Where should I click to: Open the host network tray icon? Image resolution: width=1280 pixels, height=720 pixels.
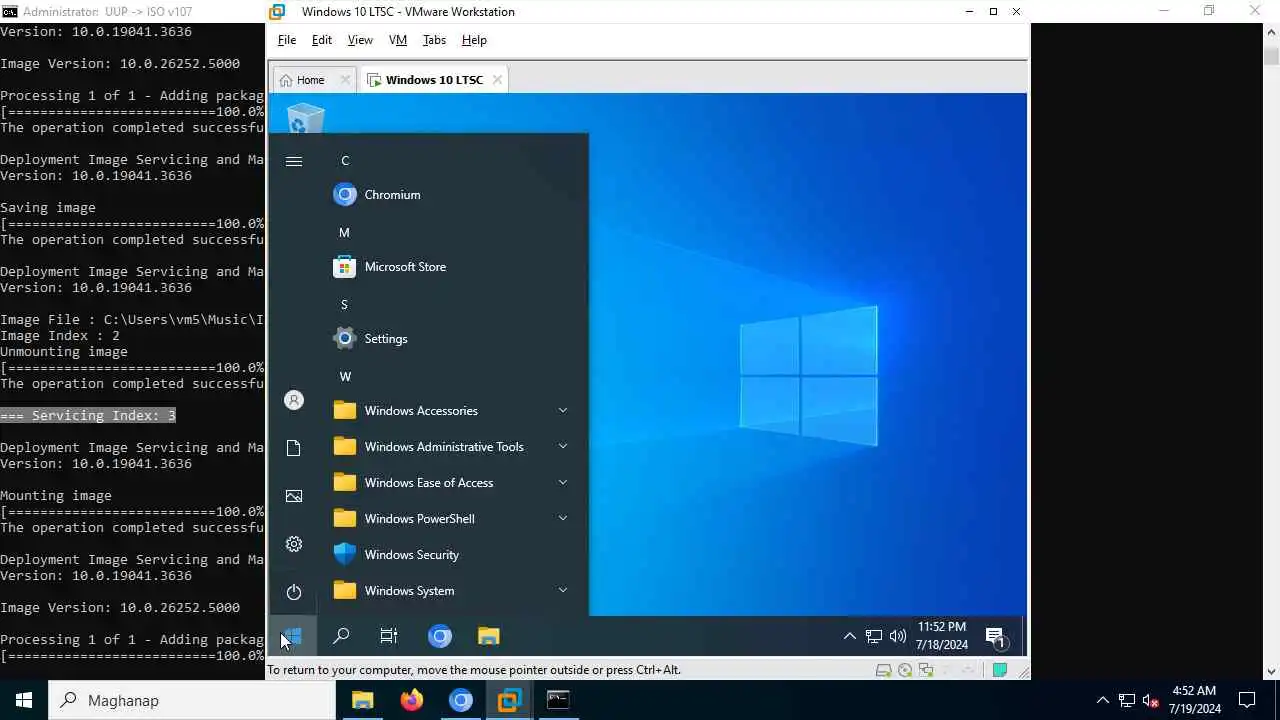click(x=1126, y=700)
